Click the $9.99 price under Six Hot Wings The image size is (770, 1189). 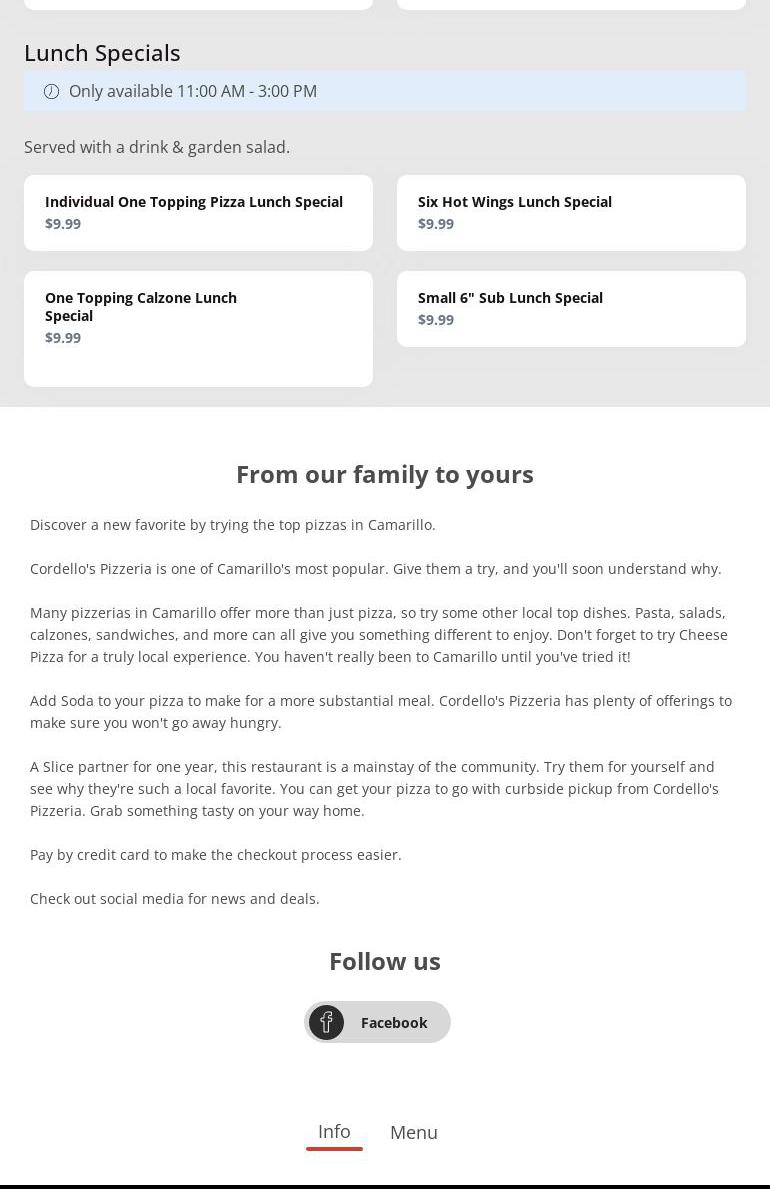[x=436, y=224]
